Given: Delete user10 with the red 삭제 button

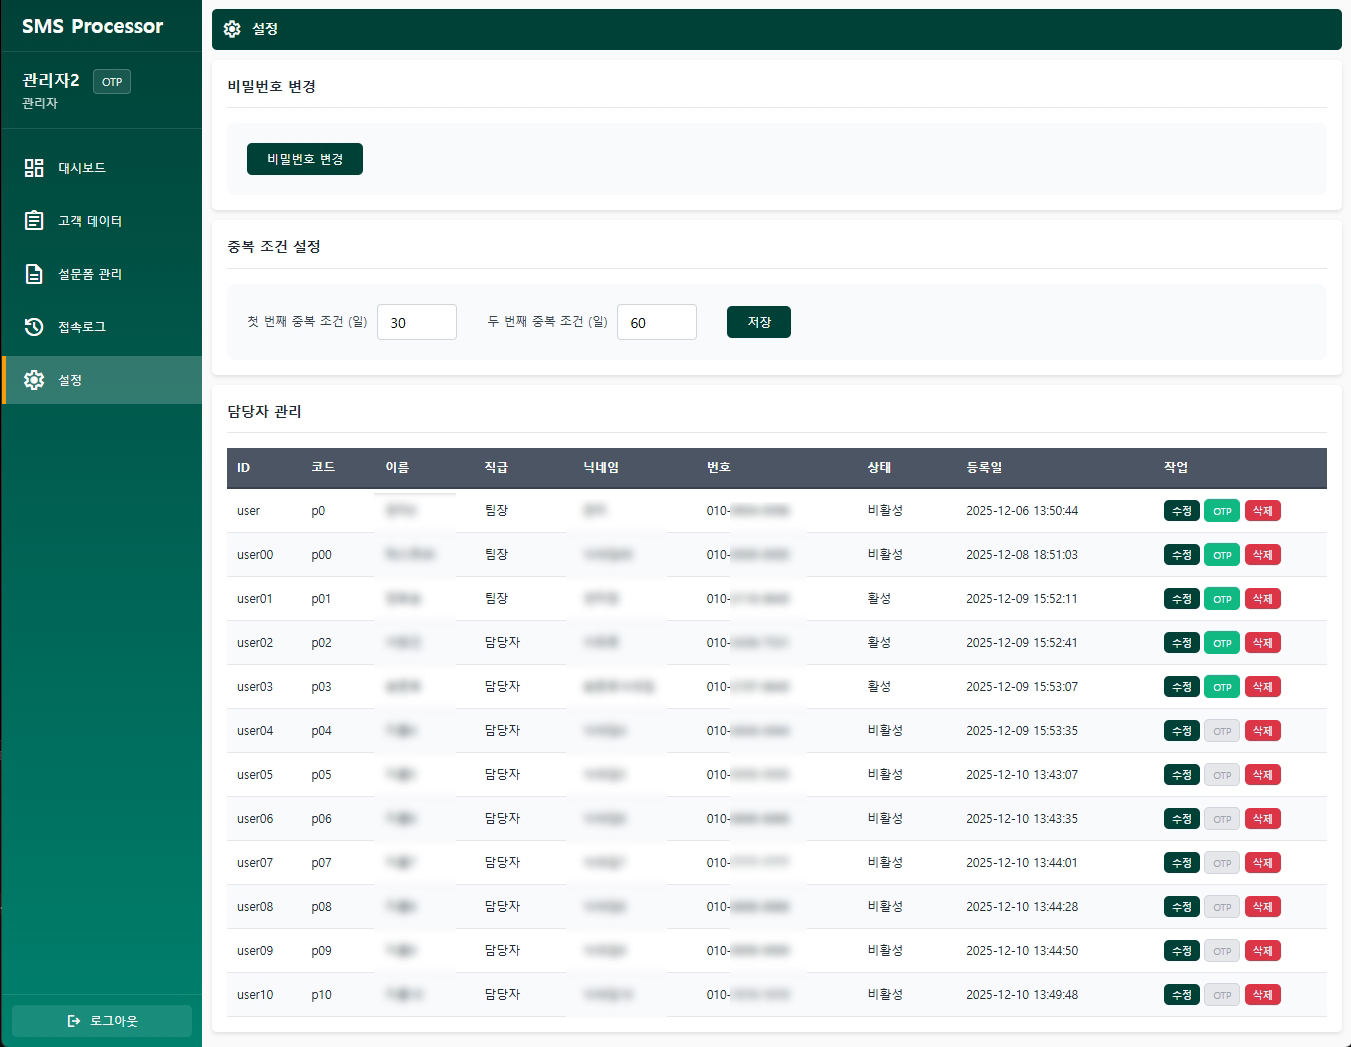Looking at the screenshot, I should [1262, 995].
